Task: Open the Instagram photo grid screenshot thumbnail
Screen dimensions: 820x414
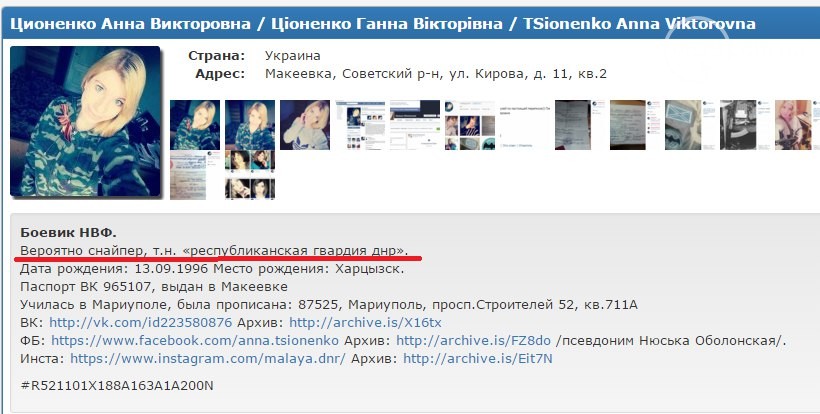Action: 470,125
